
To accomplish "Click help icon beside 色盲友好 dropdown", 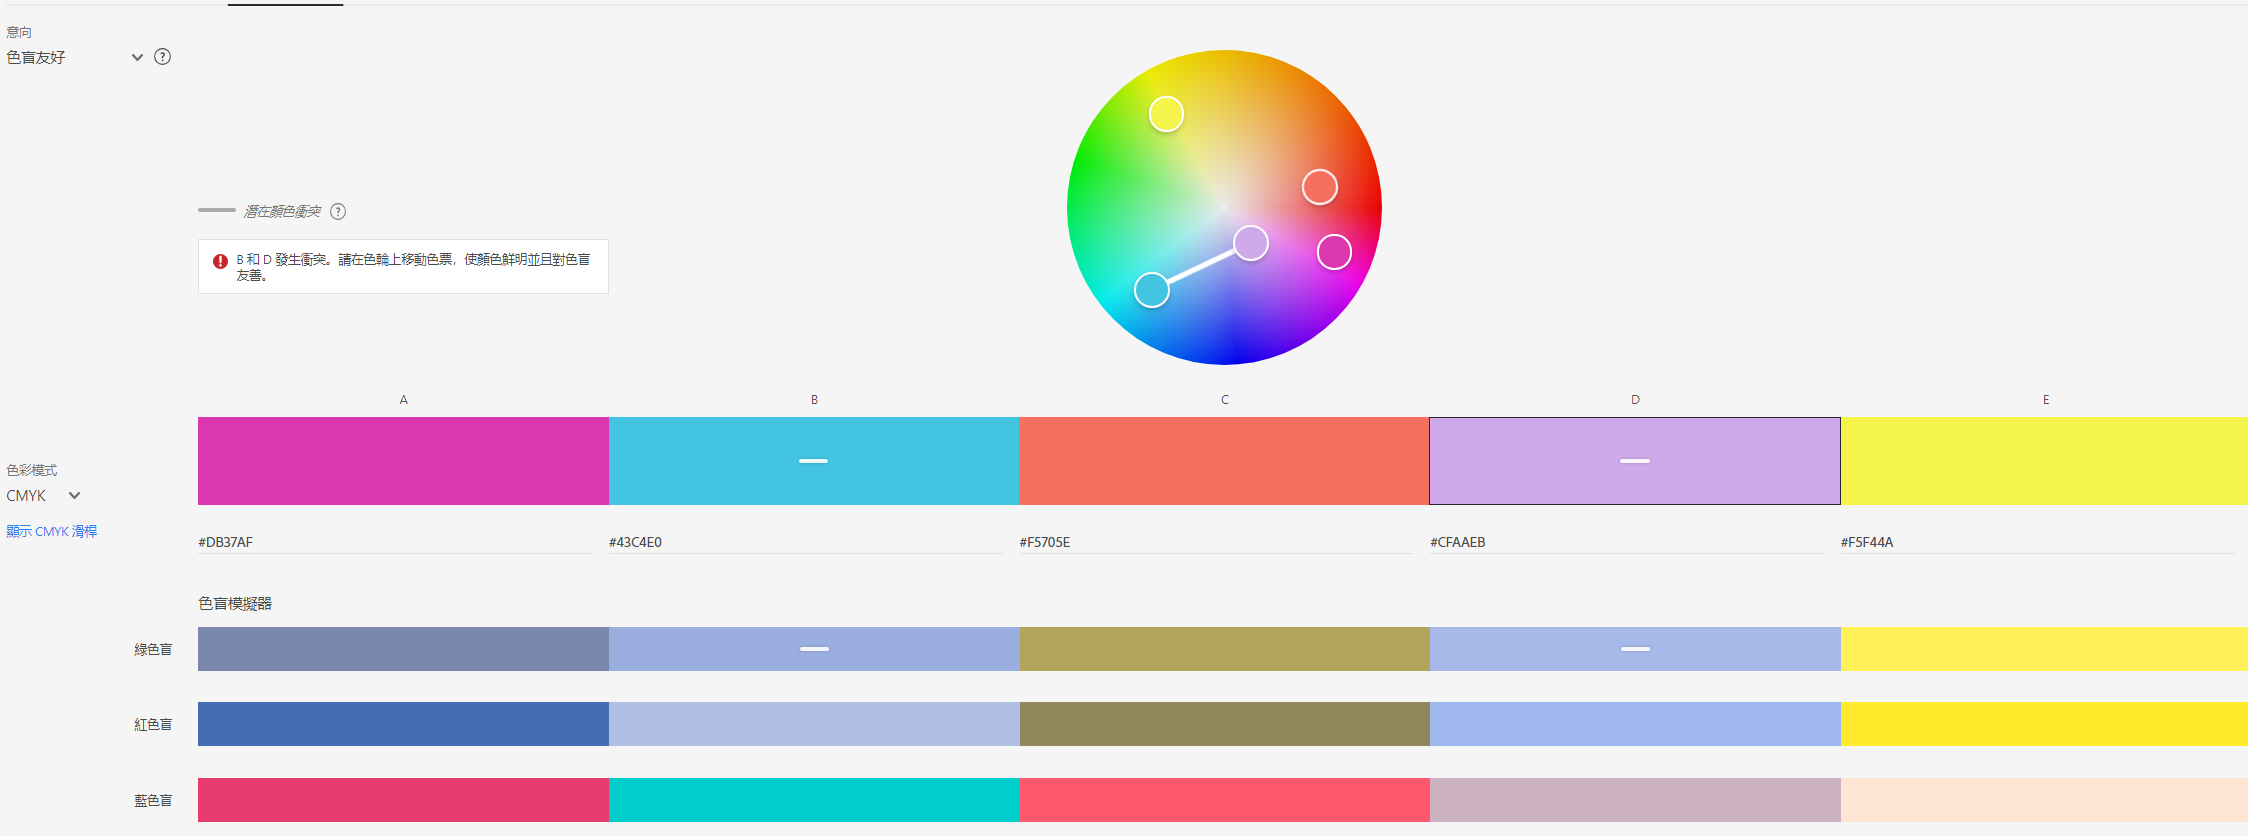I will click(163, 57).
